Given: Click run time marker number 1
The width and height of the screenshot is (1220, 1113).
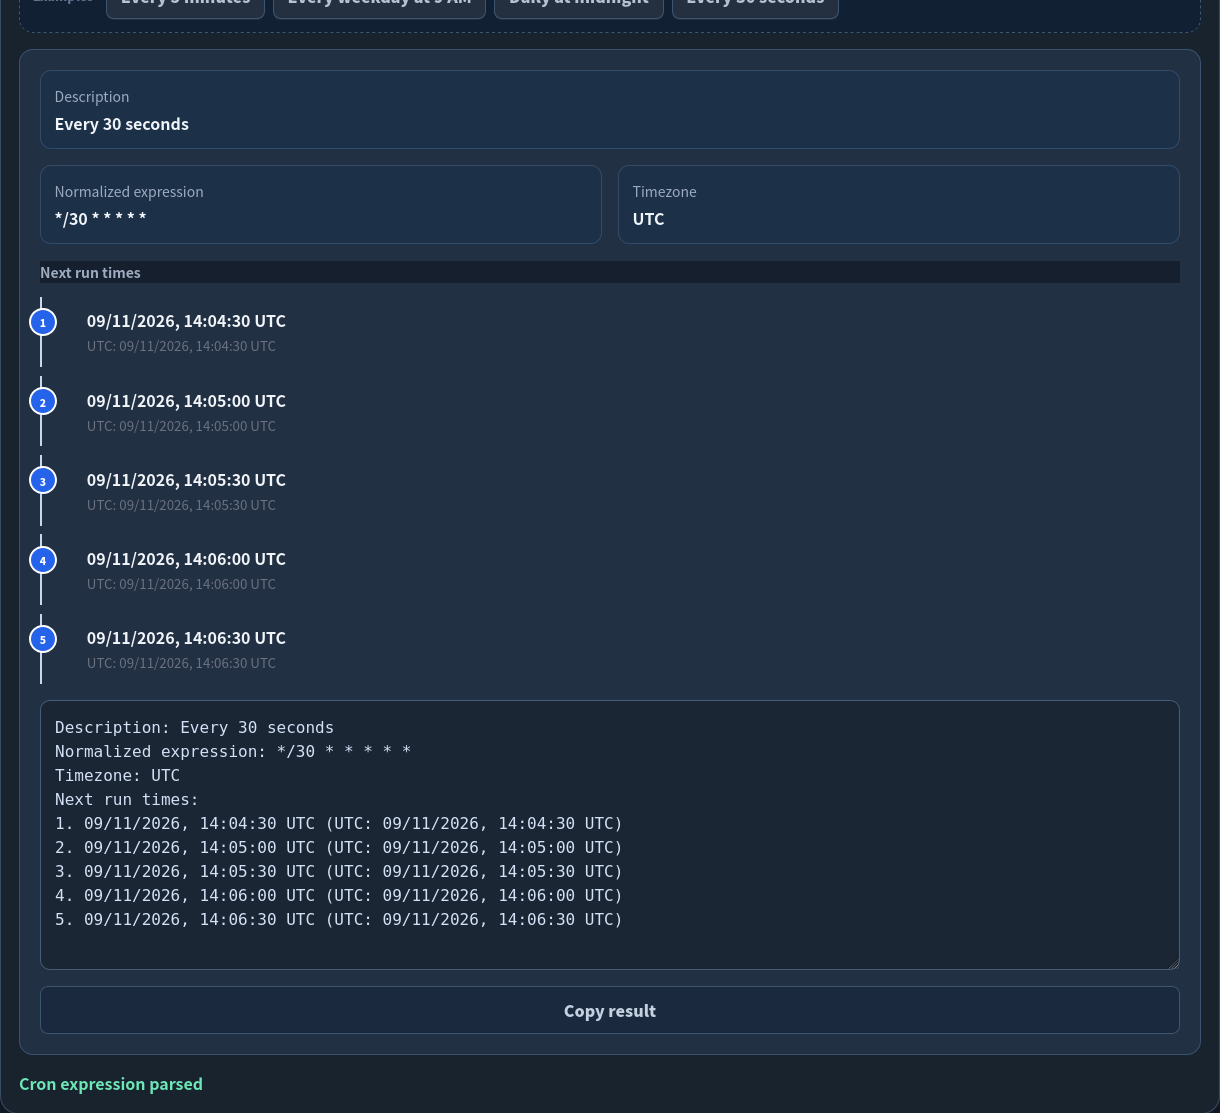Looking at the screenshot, I should pyautogui.click(x=42, y=322).
